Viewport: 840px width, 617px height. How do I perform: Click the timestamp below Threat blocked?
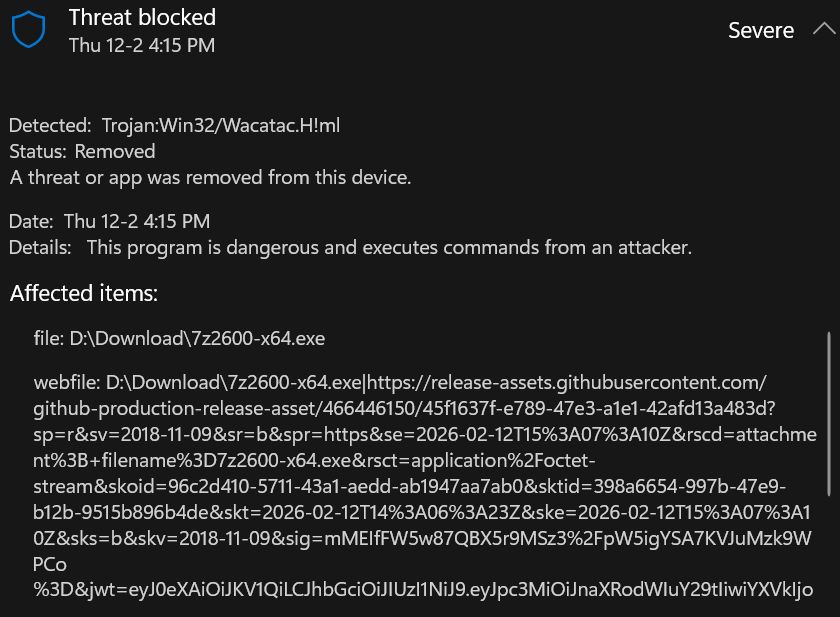141,45
